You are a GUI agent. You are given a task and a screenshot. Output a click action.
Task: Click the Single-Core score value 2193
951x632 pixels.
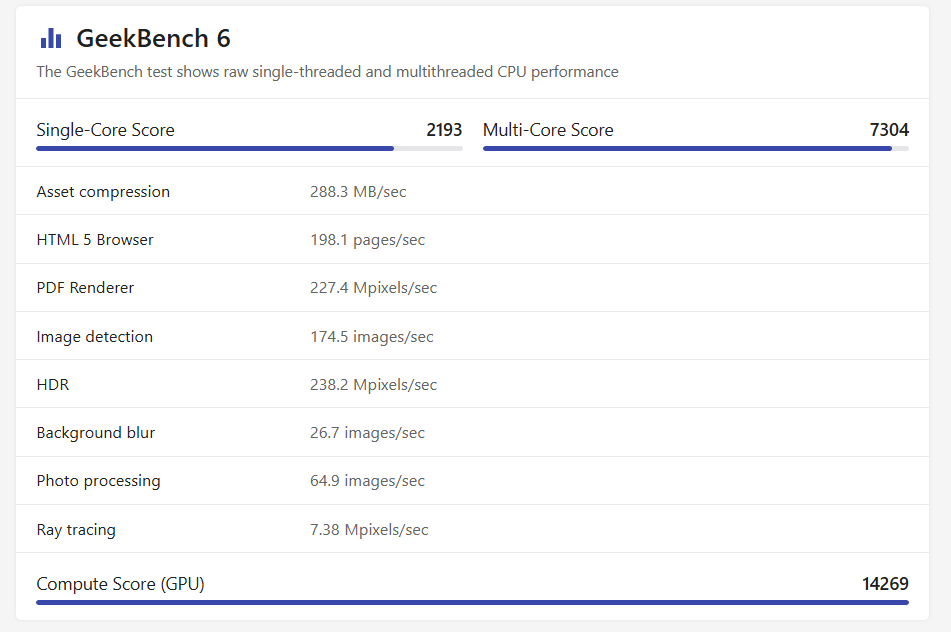[444, 130]
